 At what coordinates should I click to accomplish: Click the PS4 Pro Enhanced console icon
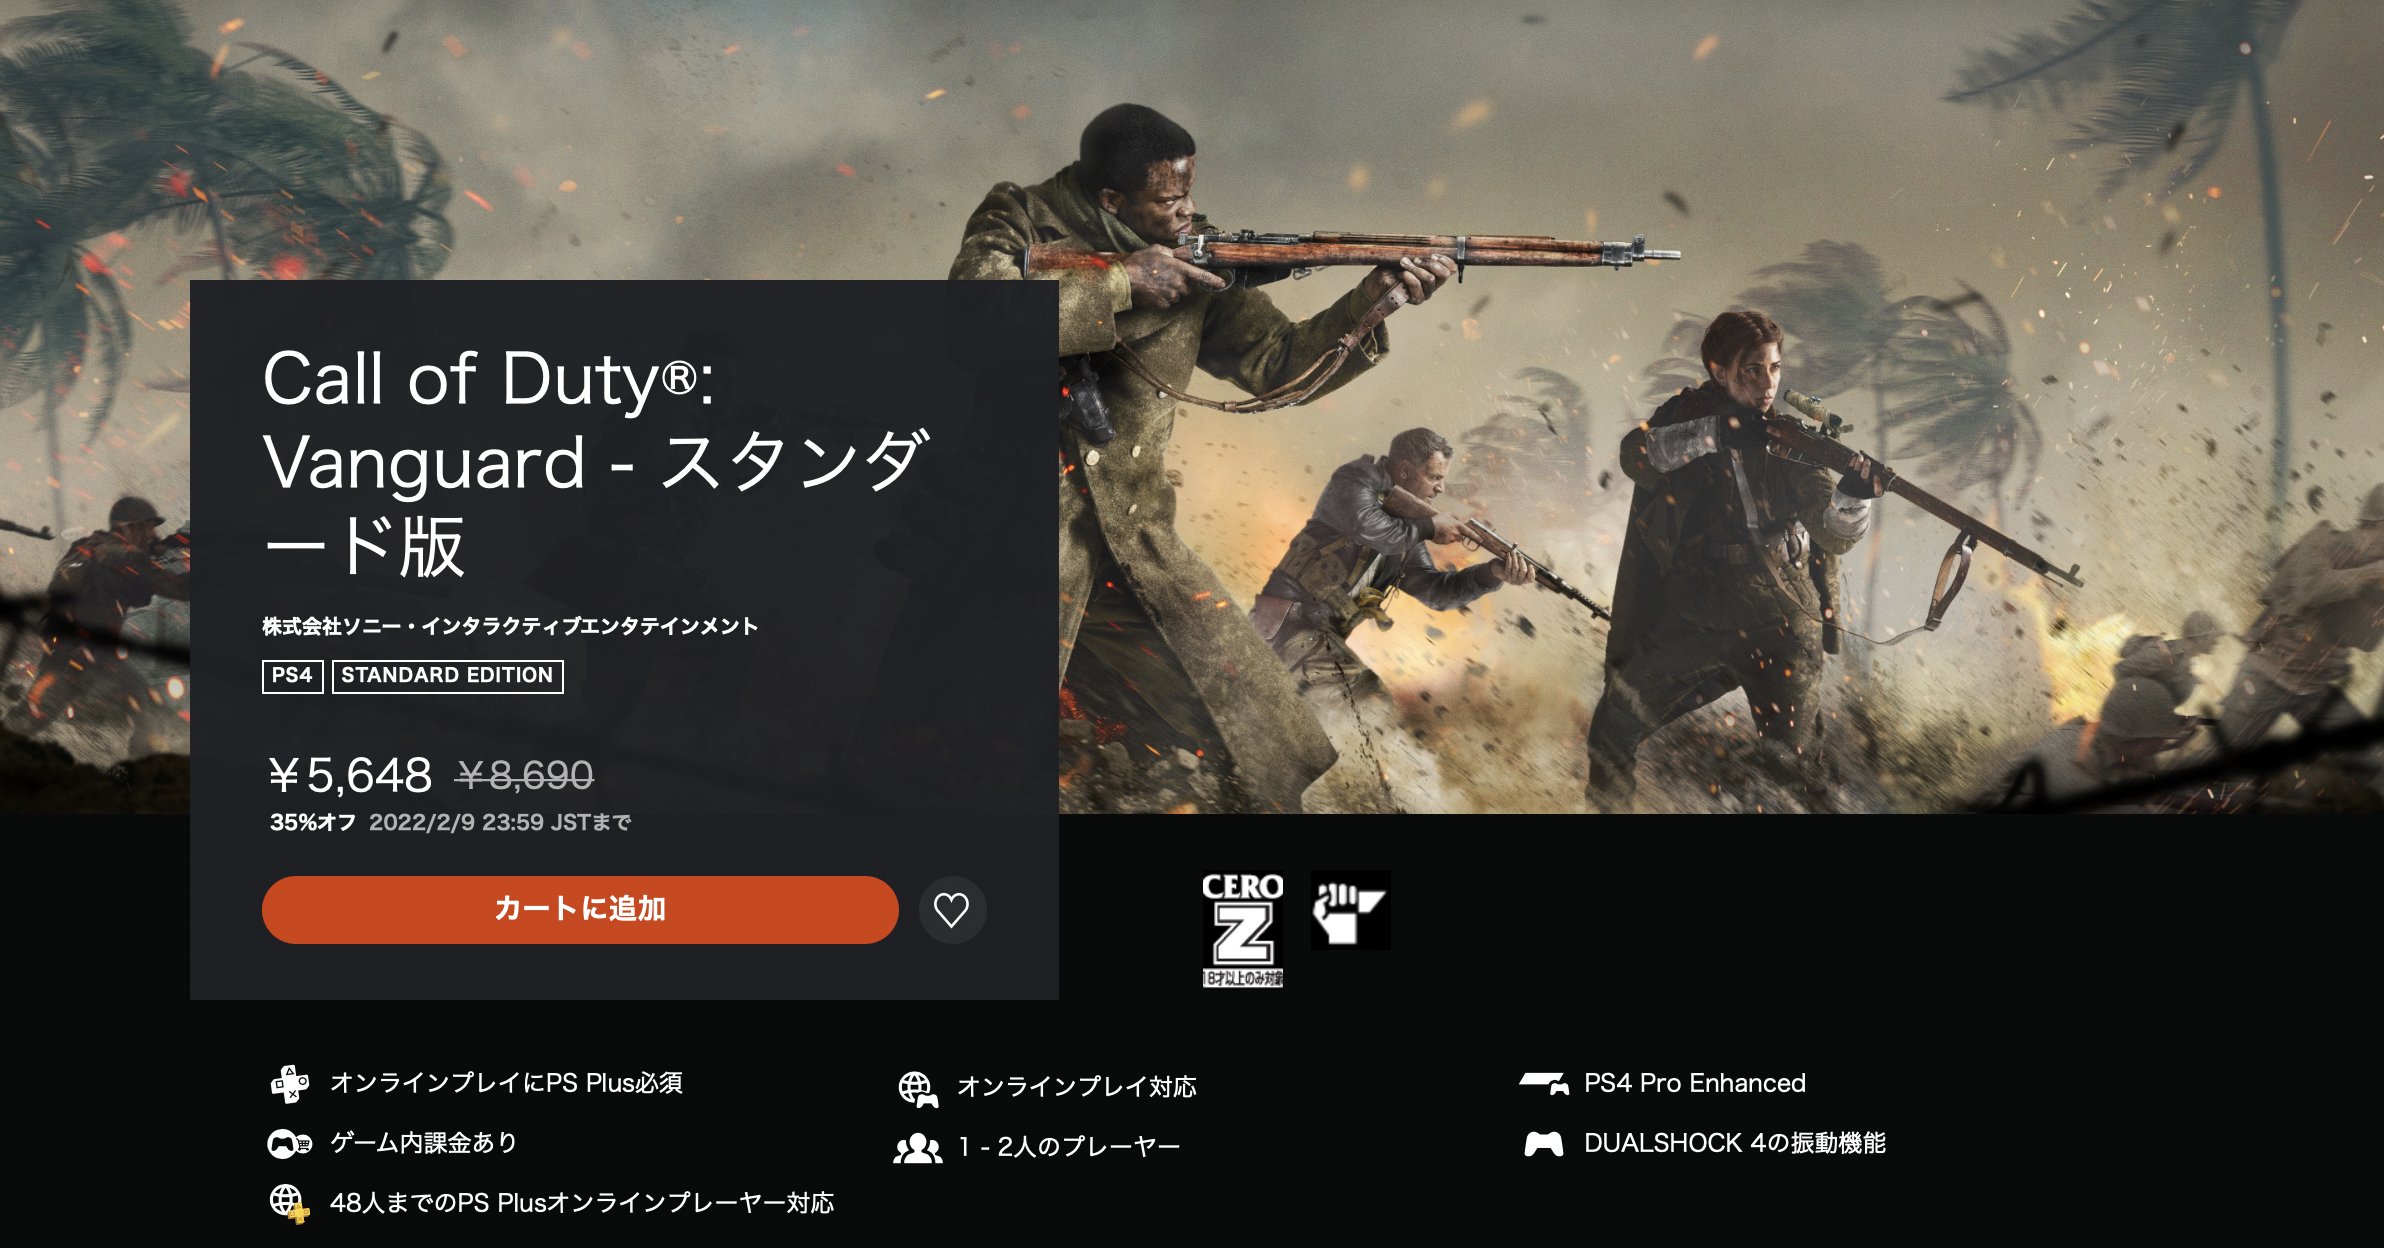1544,1084
